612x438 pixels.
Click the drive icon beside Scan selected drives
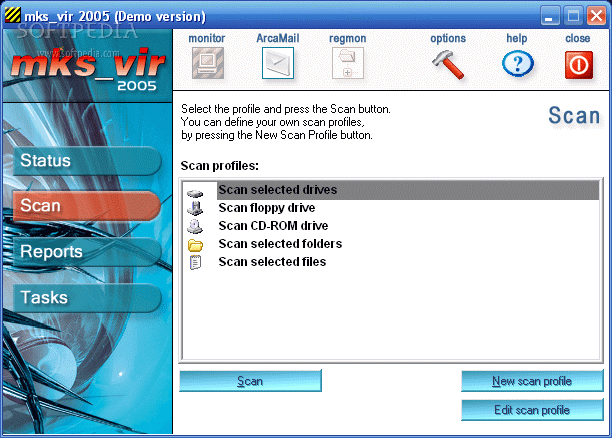195,193
